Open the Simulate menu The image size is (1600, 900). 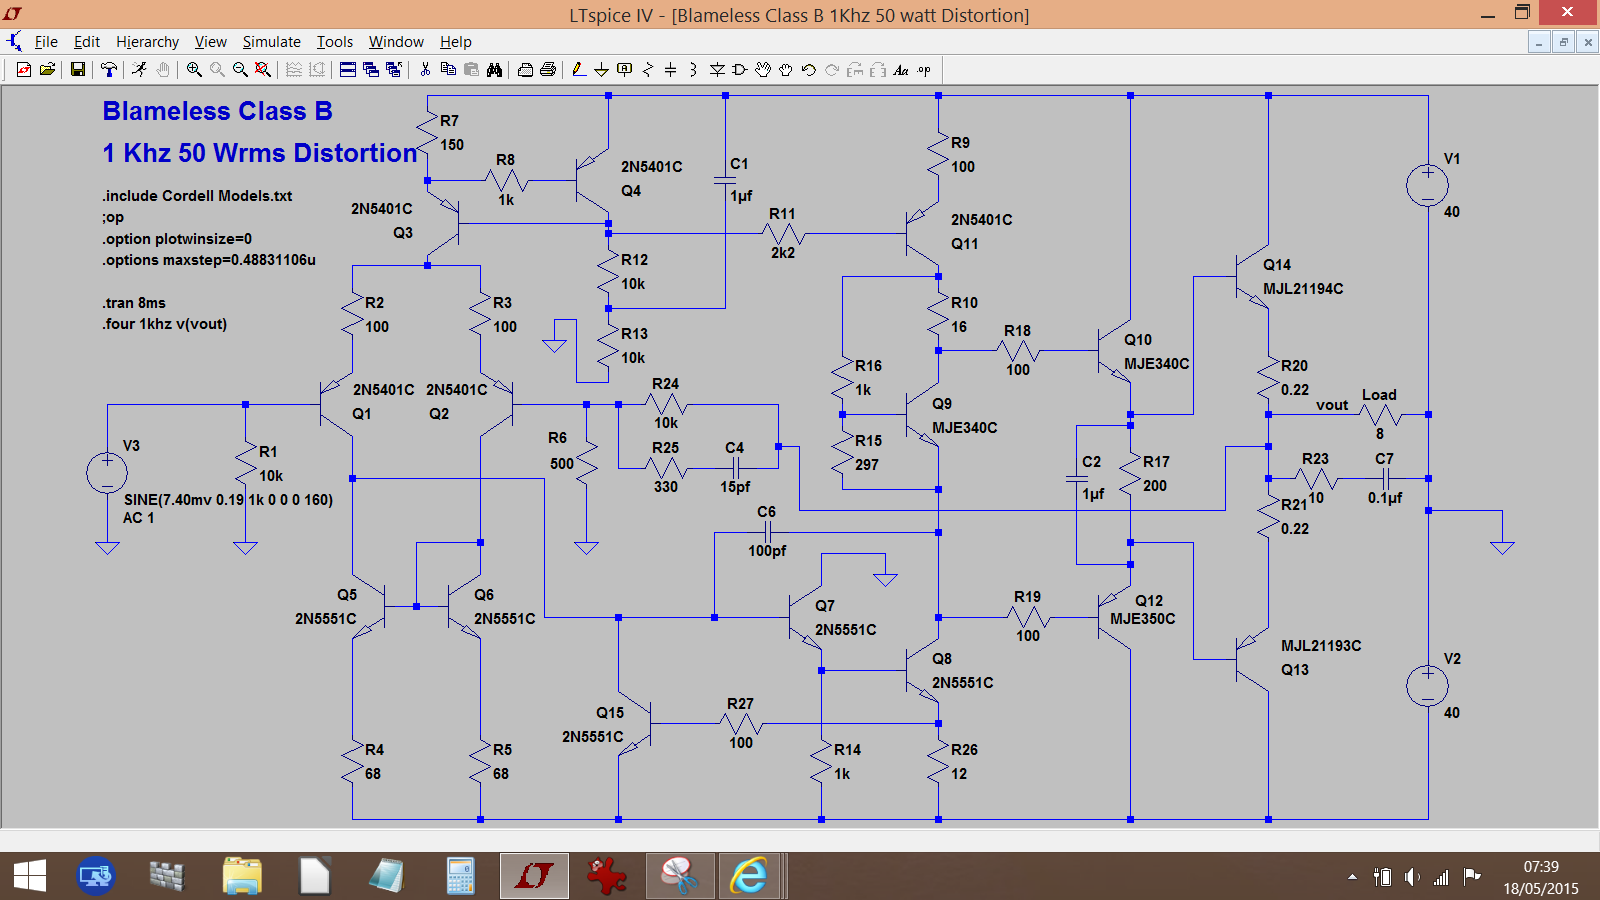(271, 42)
